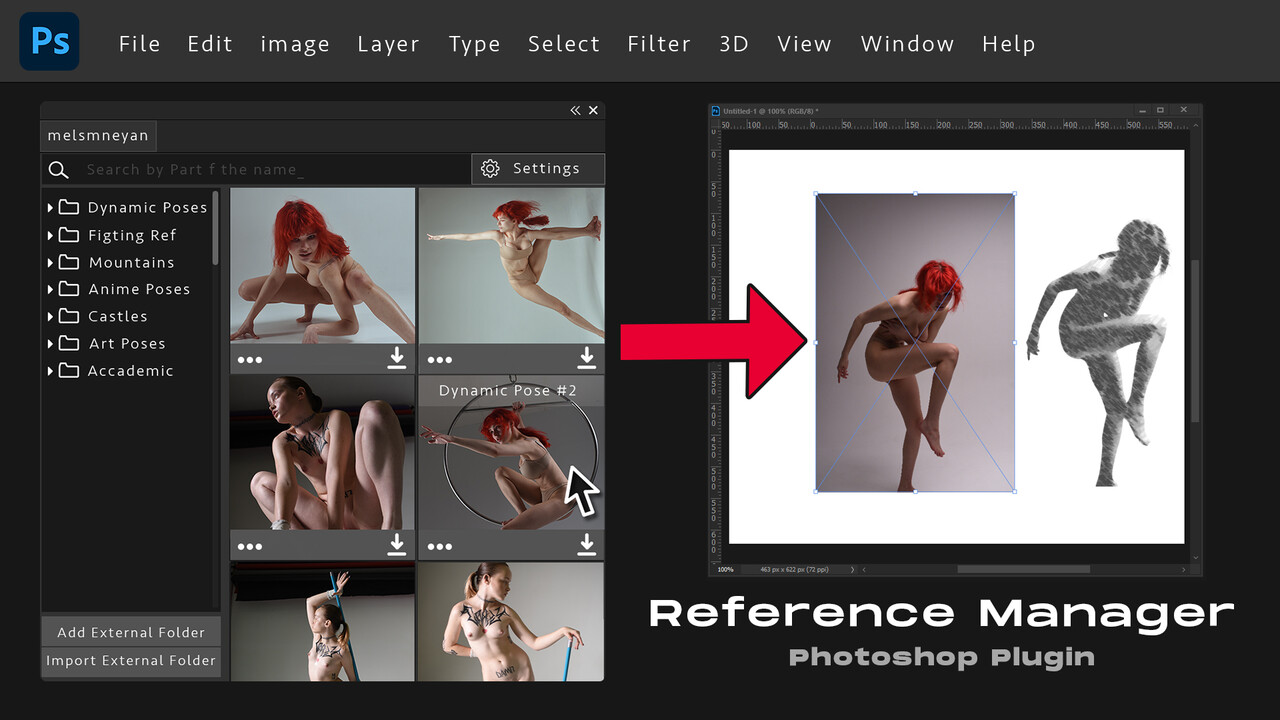Open the Window menu
The height and width of the screenshot is (720, 1280).
tap(907, 44)
